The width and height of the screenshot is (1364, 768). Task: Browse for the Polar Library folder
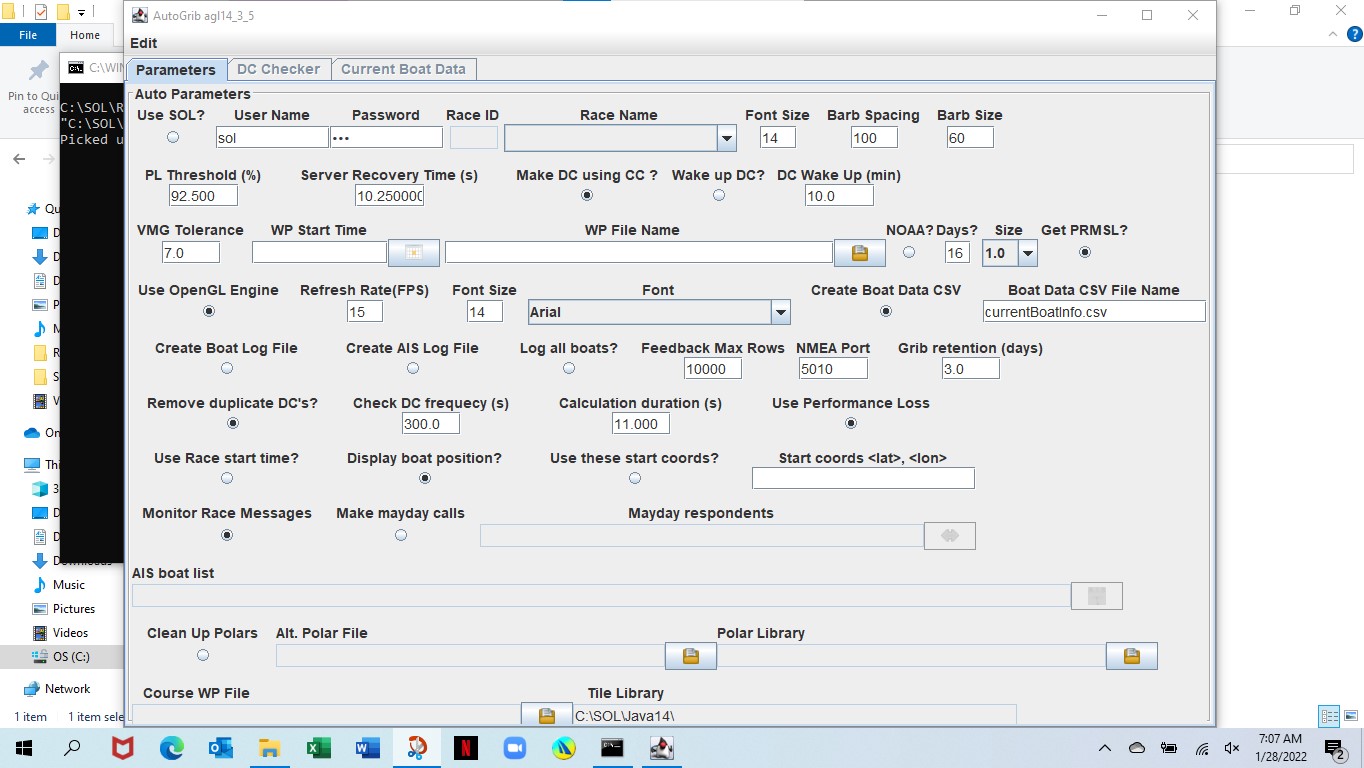click(1131, 656)
